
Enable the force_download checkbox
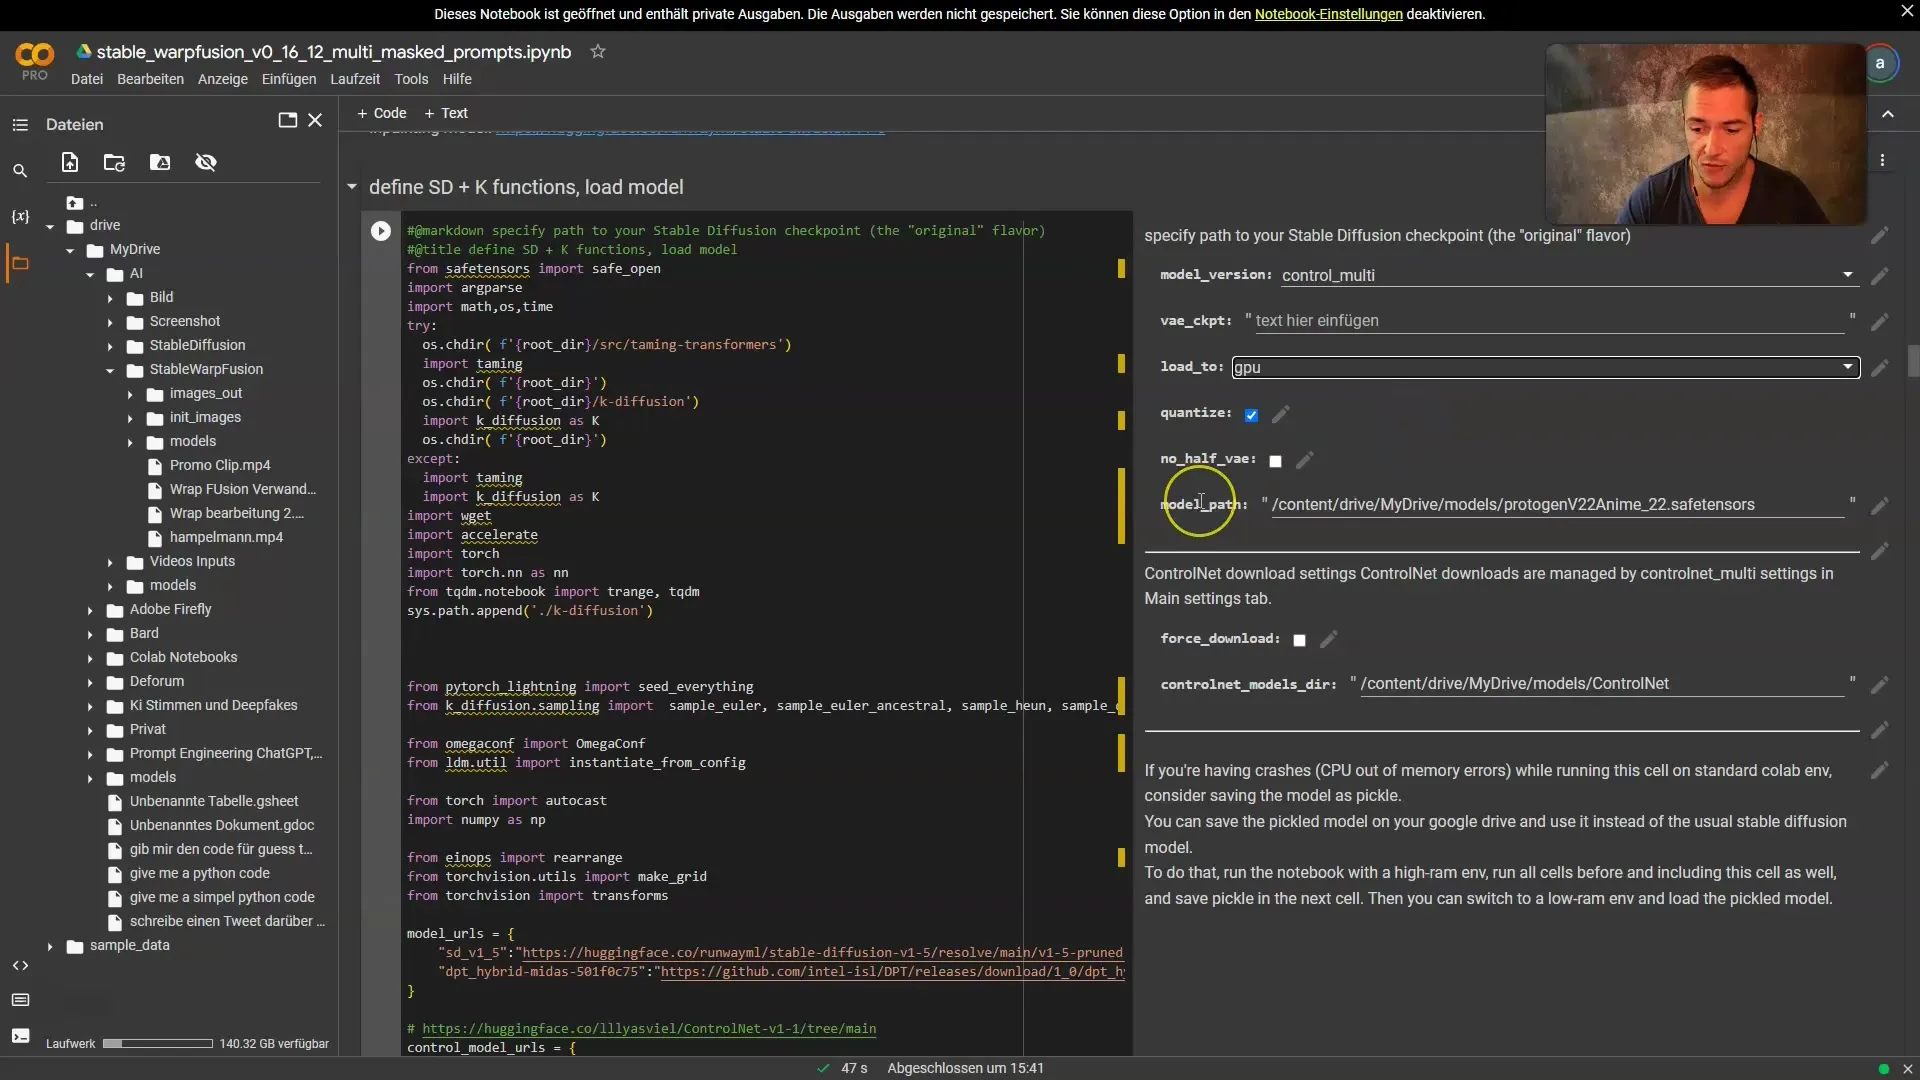coord(1300,640)
